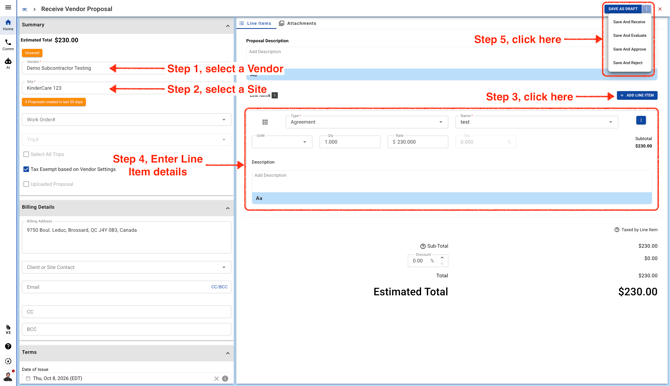Open the hamburger menu icon
This screenshot has height=386, width=670.
8,7
